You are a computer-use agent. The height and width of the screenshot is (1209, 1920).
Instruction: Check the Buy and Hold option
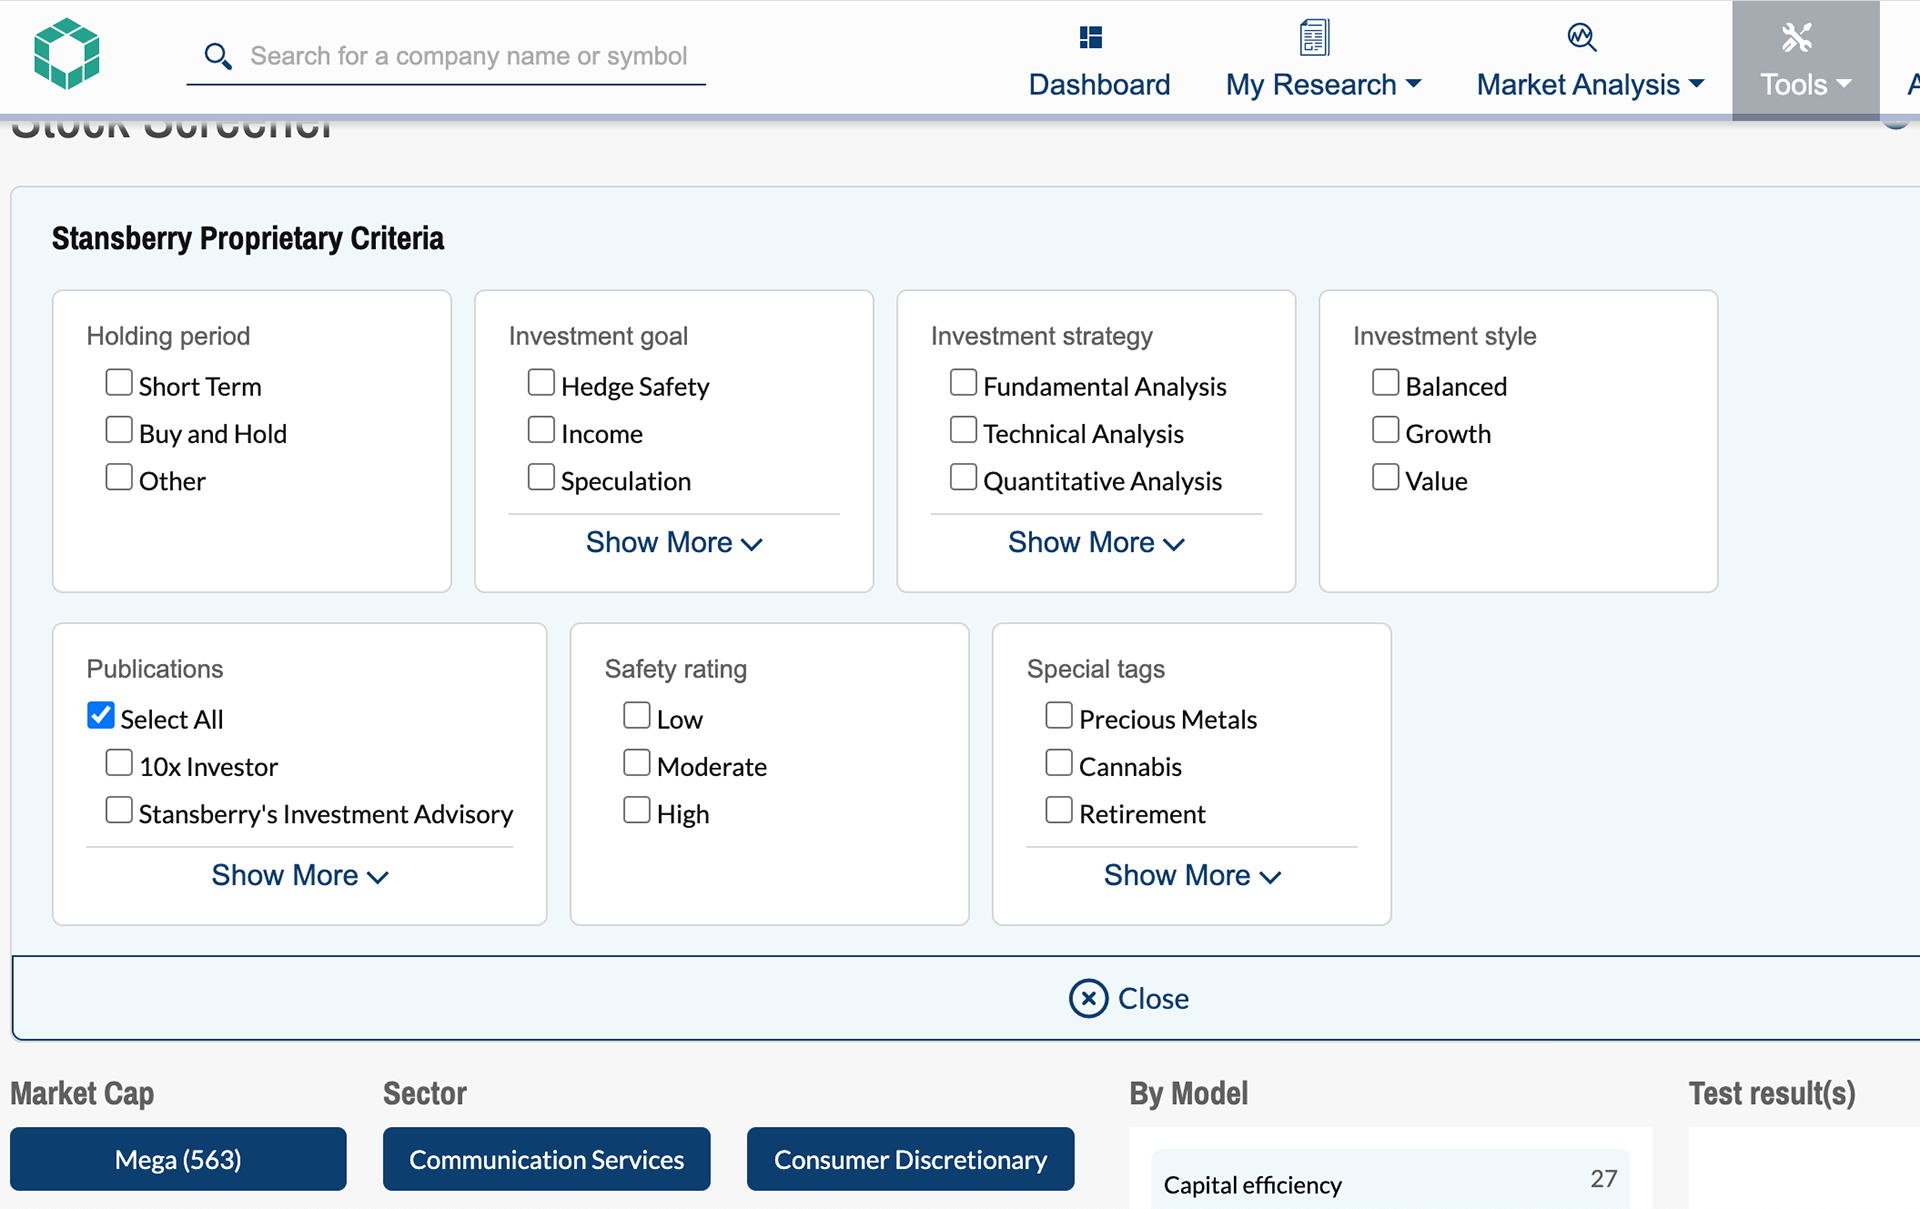pyautogui.click(x=119, y=429)
